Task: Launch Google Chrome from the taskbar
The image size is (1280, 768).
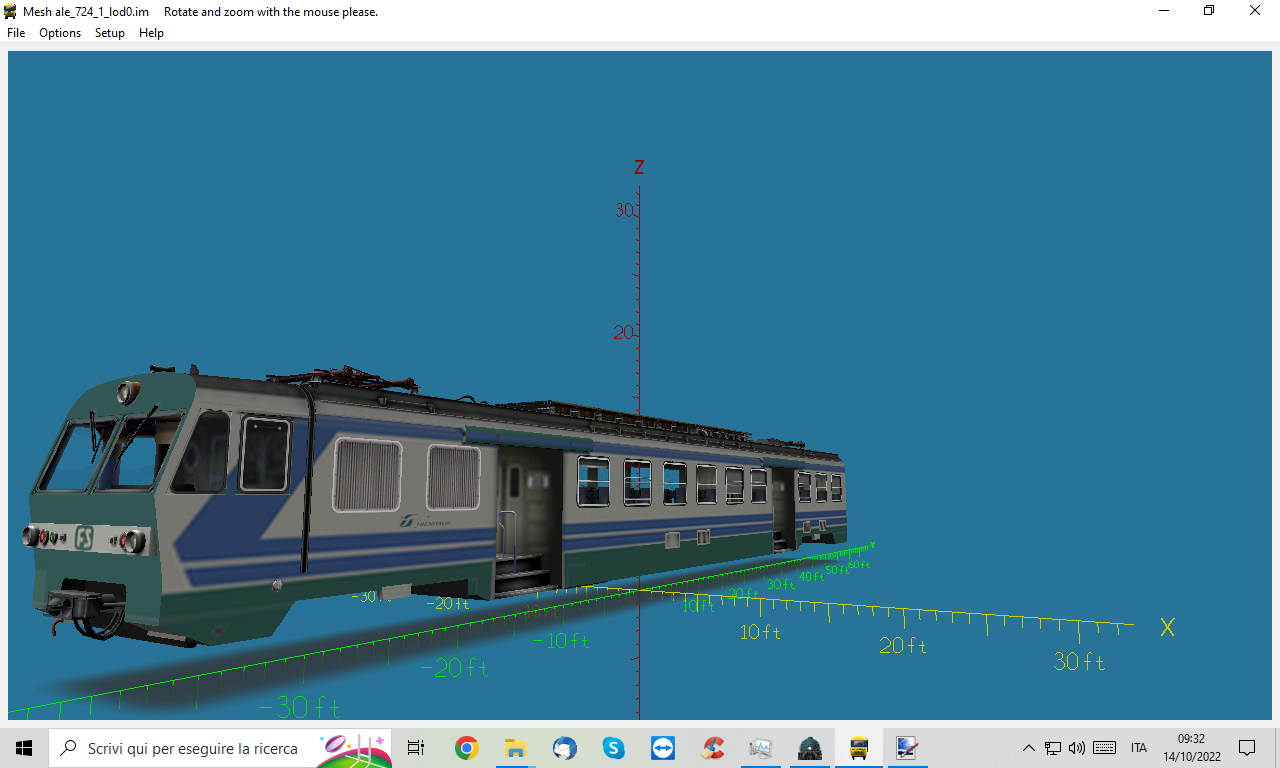Action: pyautogui.click(x=466, y=748)
